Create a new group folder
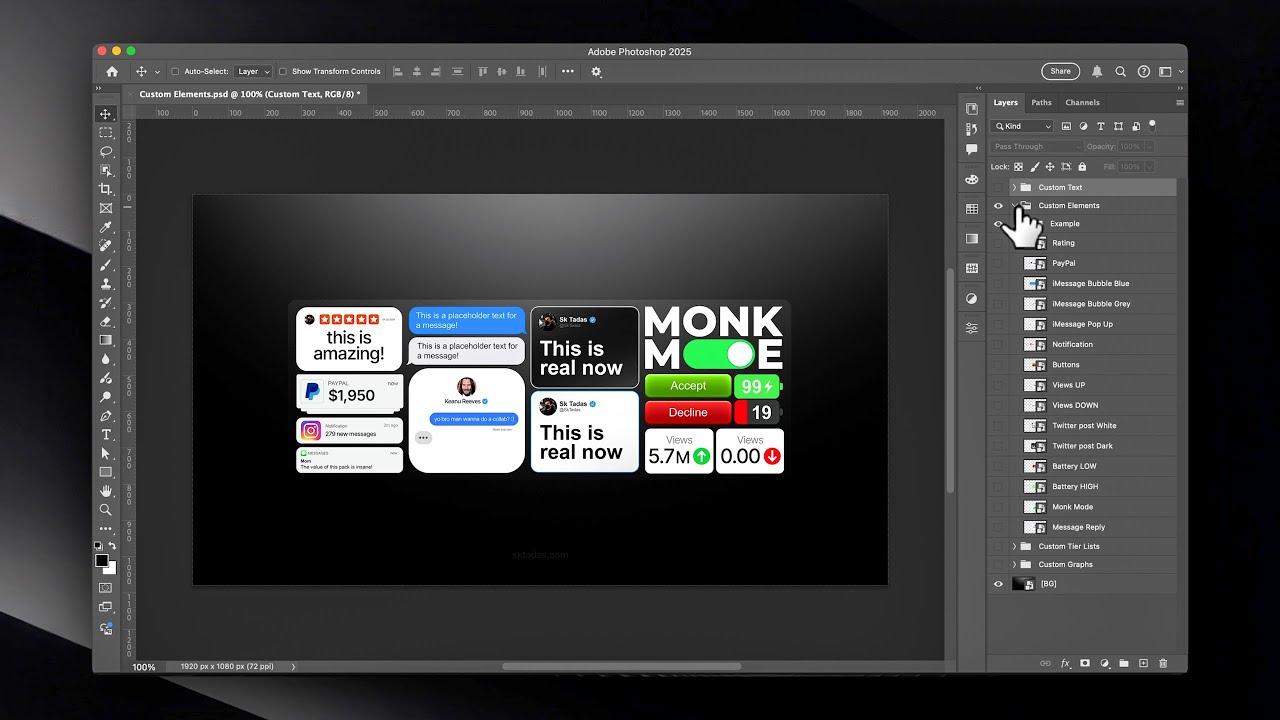Image resolution: width=1280 pixels, height=720 pixels. coord(1123,663)
